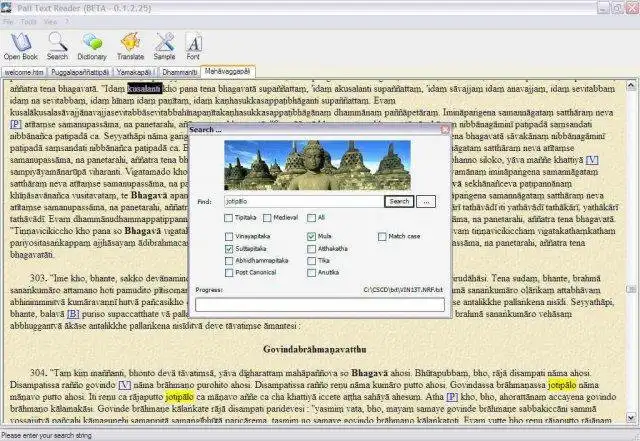Open the View menu
This screenshot has height=441, width=640.
(50, 22)
